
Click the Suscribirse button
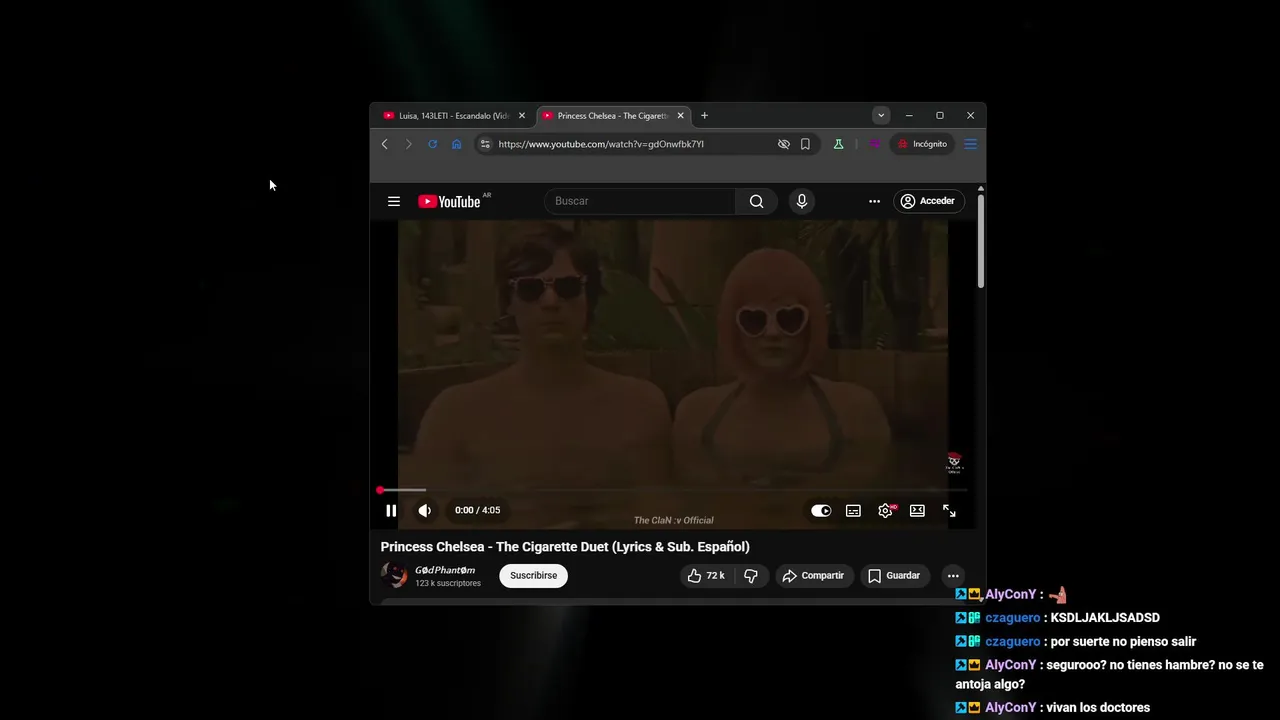point(534,575)
